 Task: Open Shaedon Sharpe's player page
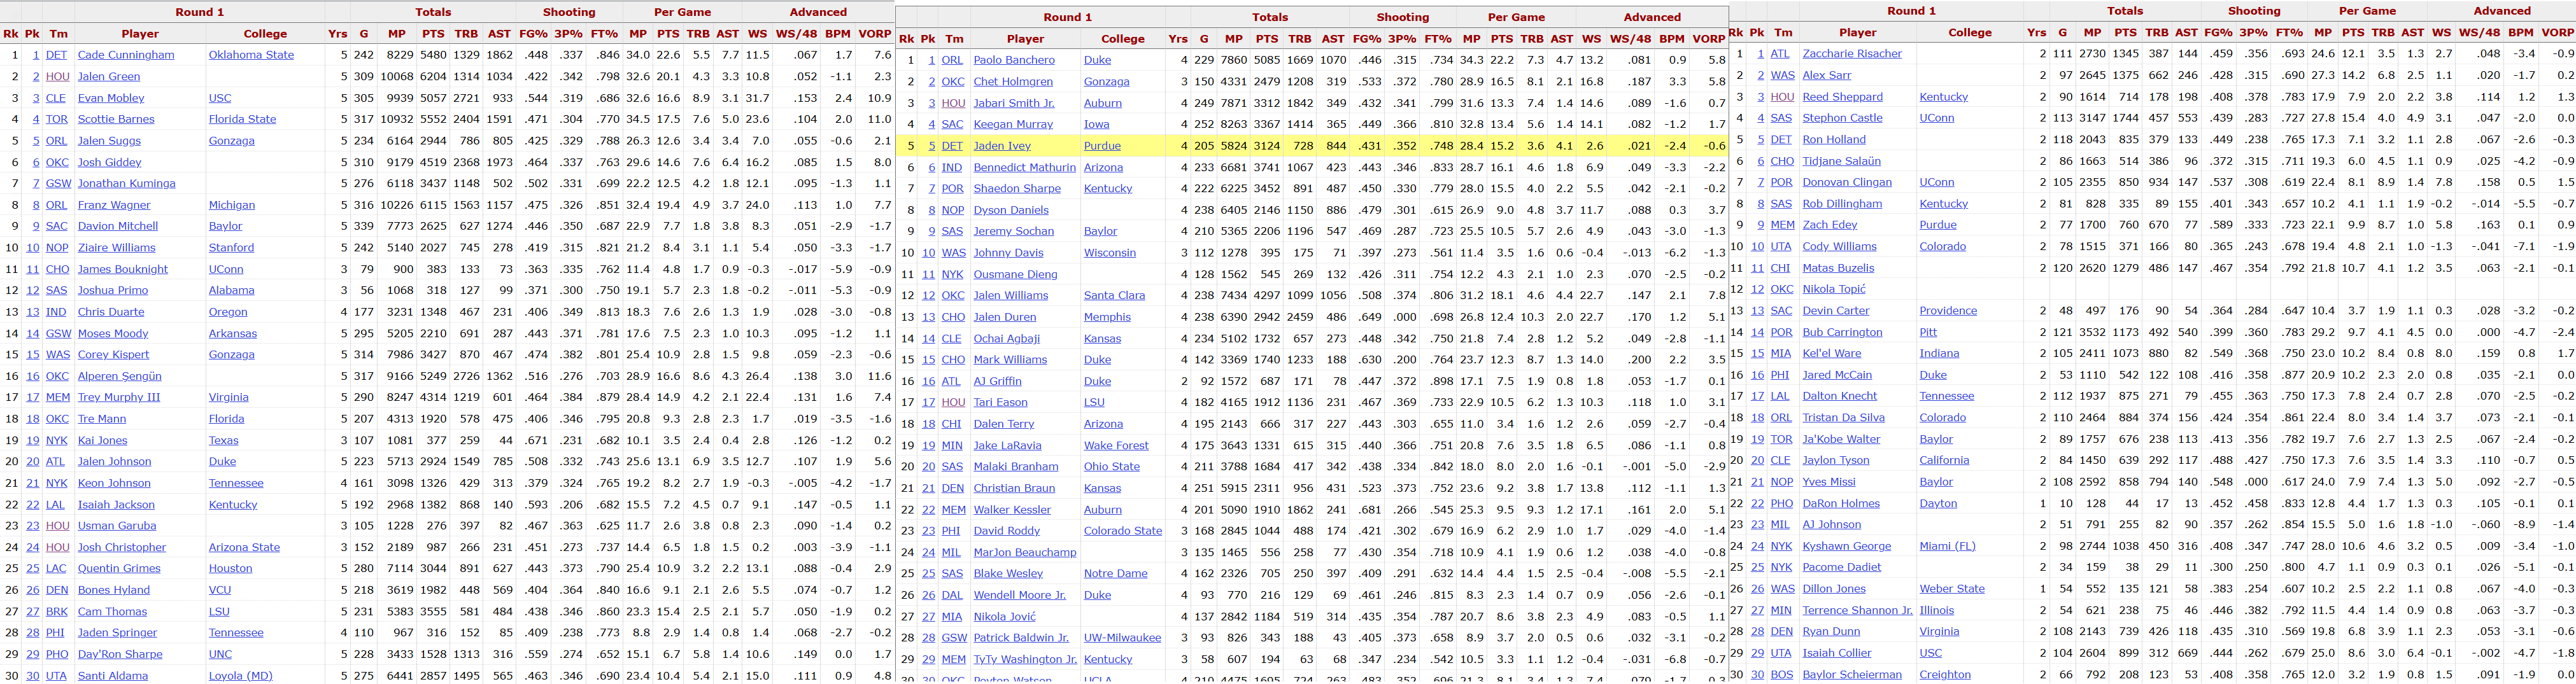1017,188
